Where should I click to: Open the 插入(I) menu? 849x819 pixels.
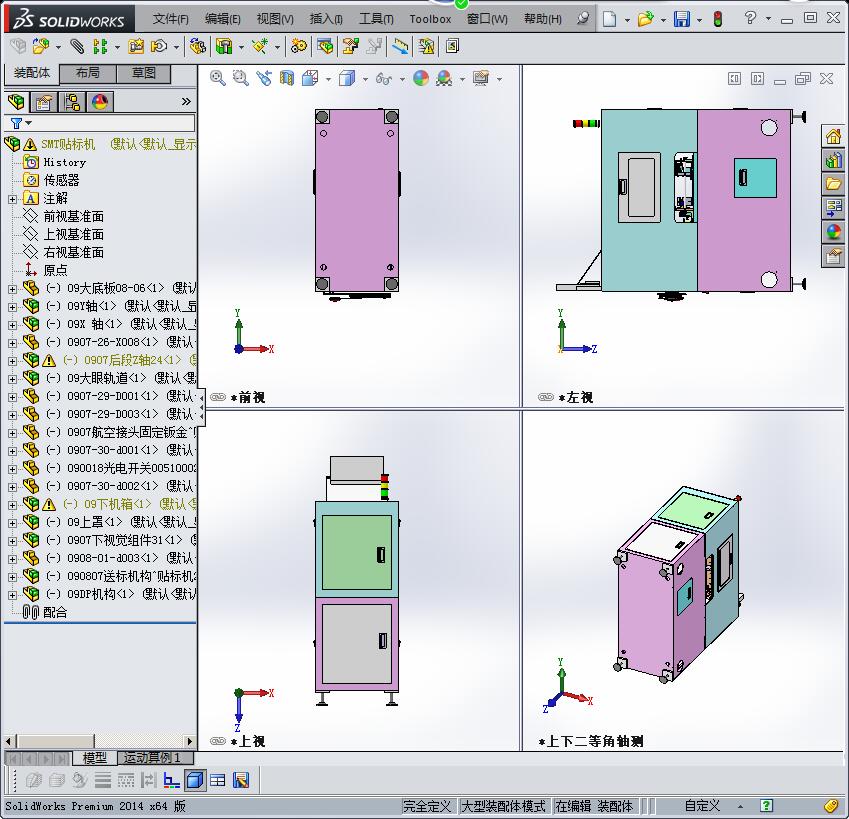326,19
